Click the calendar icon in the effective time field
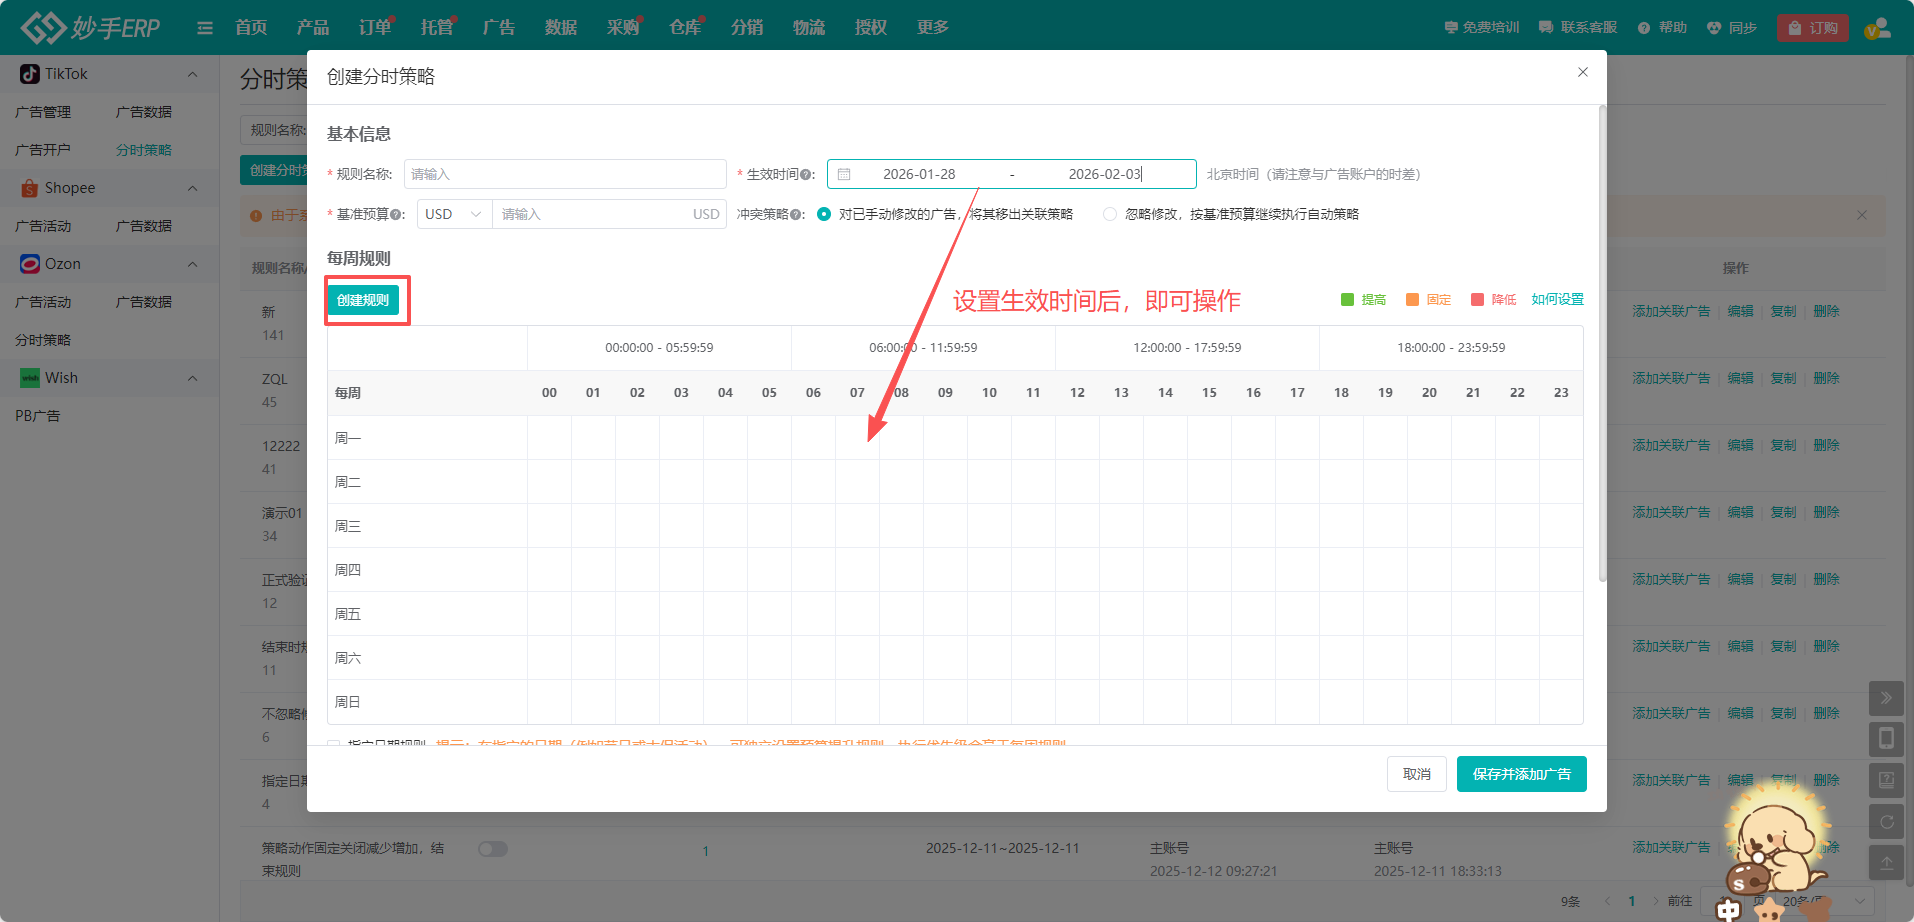This screenshot has height=922, width=1914. 844,174
